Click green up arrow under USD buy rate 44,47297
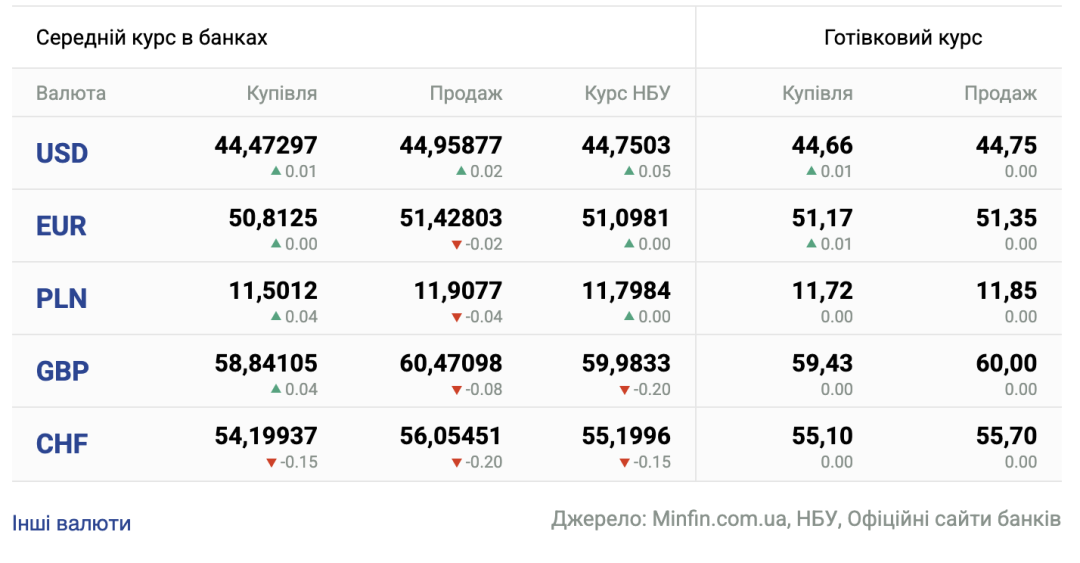The width and height of the screenshot is (1080, 563). point(276,171)
